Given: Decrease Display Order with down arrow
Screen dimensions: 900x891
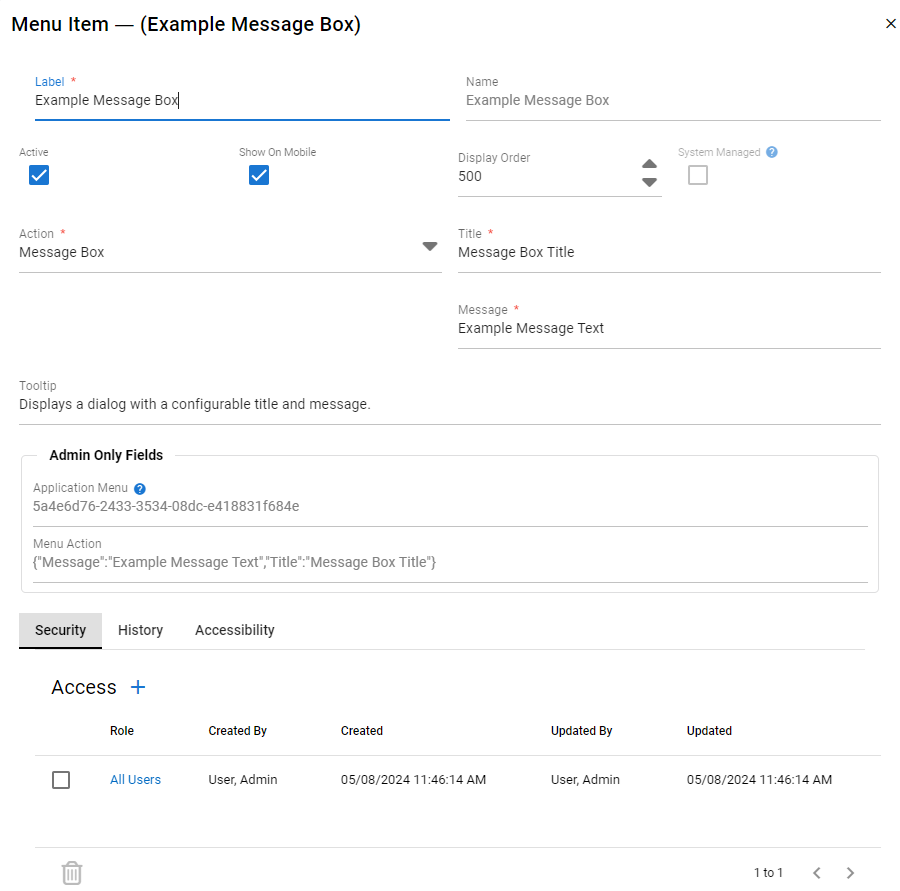Looking at the screenshot, I should click(649, 182).
